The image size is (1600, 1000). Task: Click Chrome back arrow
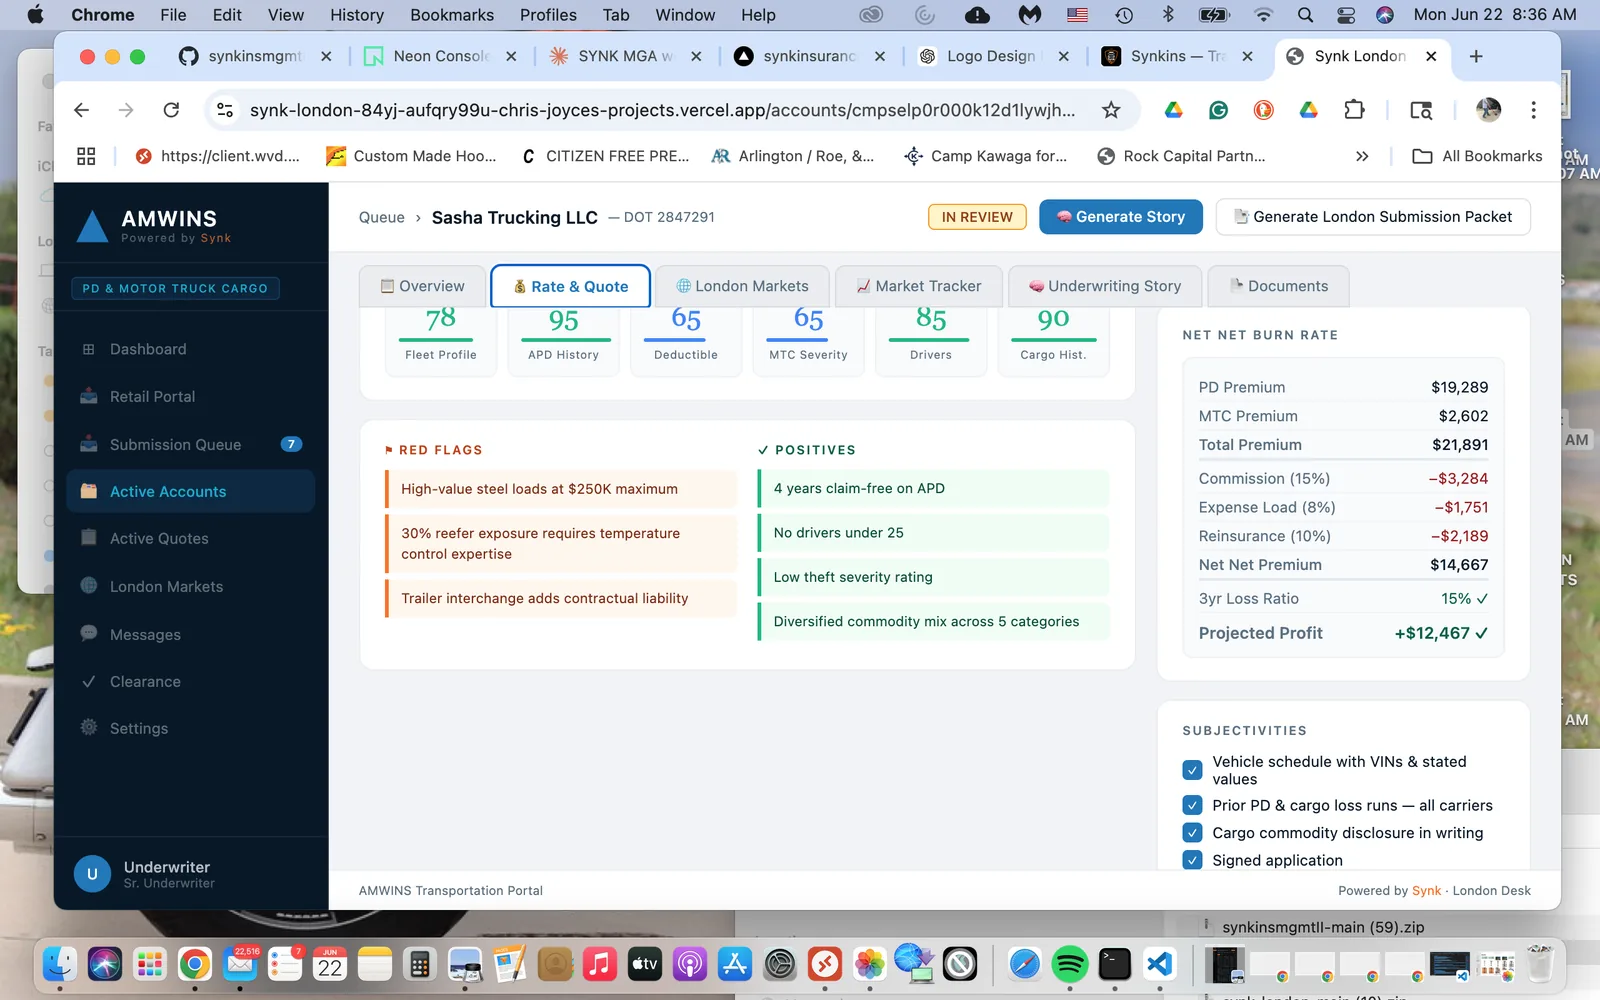[82, 110]
